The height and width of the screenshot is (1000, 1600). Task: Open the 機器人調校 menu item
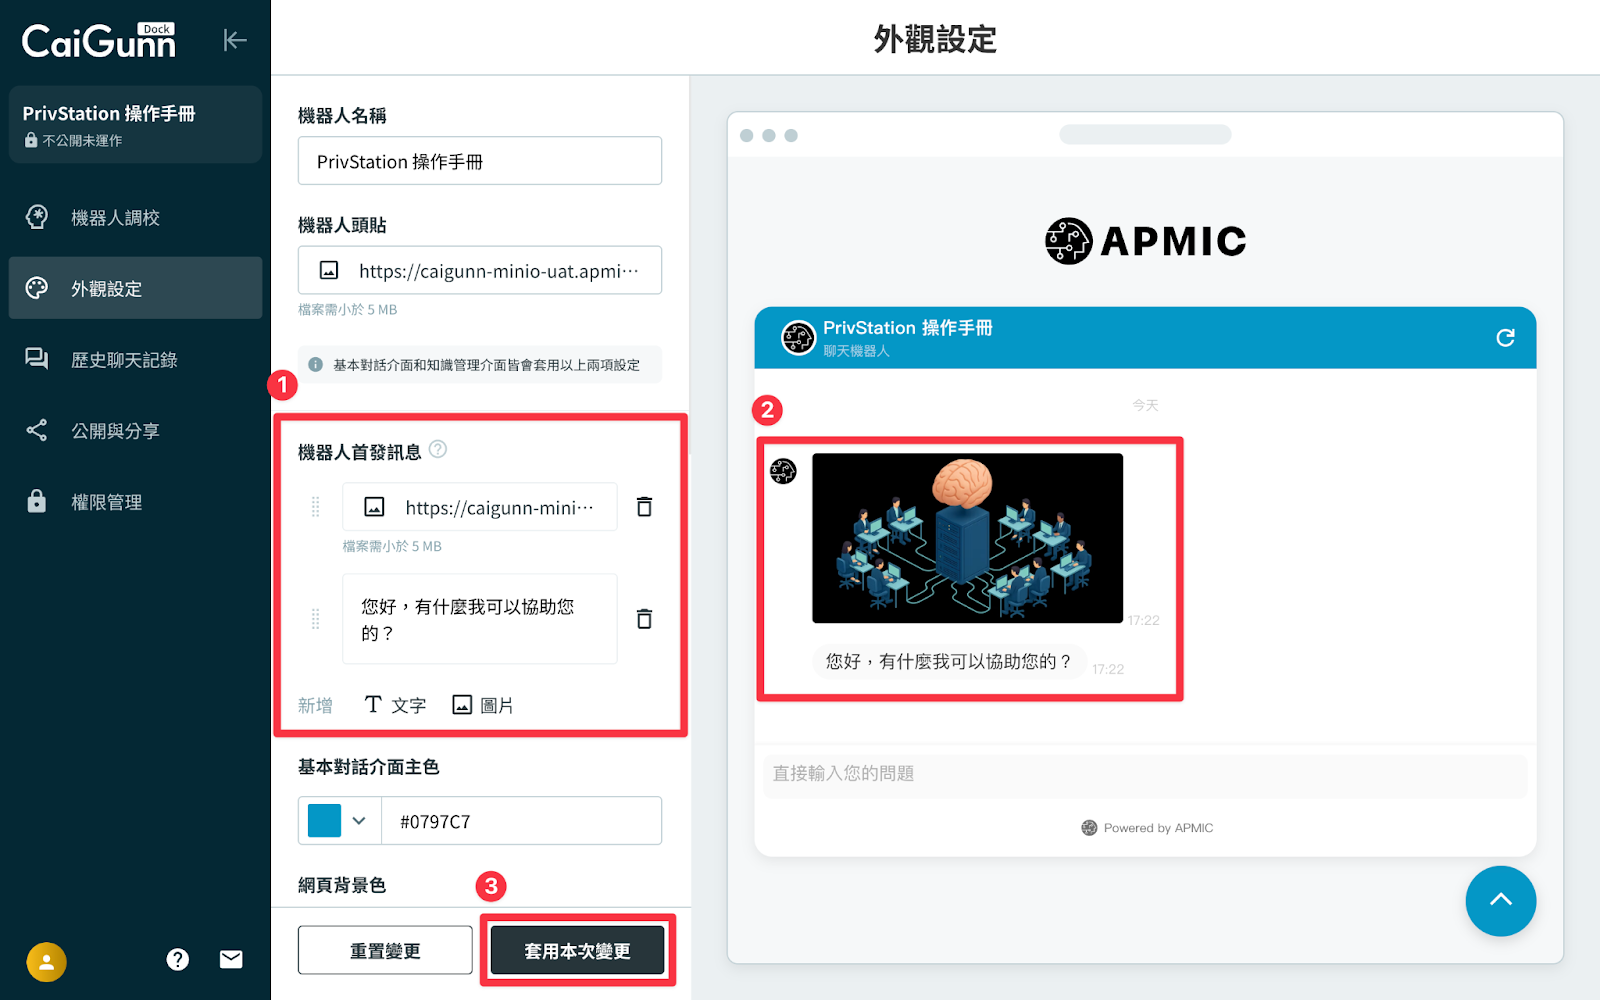(115, 218)
